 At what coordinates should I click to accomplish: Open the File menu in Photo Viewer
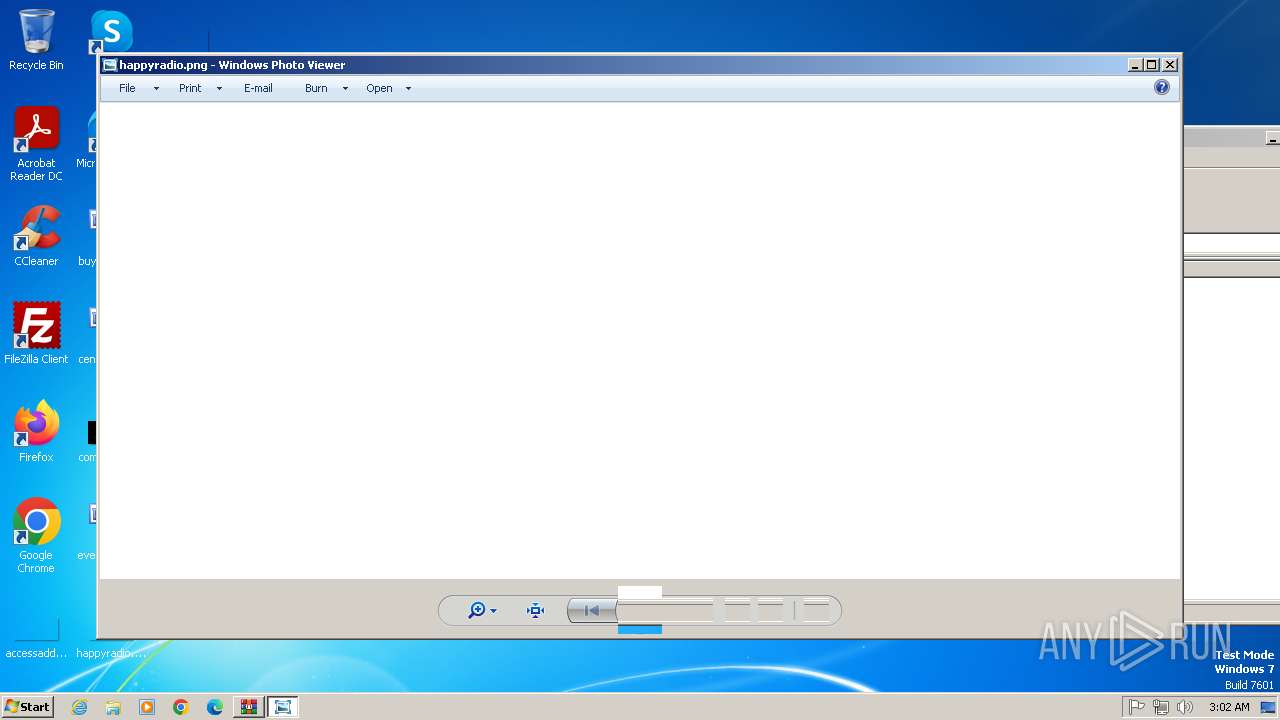[127, 88]
